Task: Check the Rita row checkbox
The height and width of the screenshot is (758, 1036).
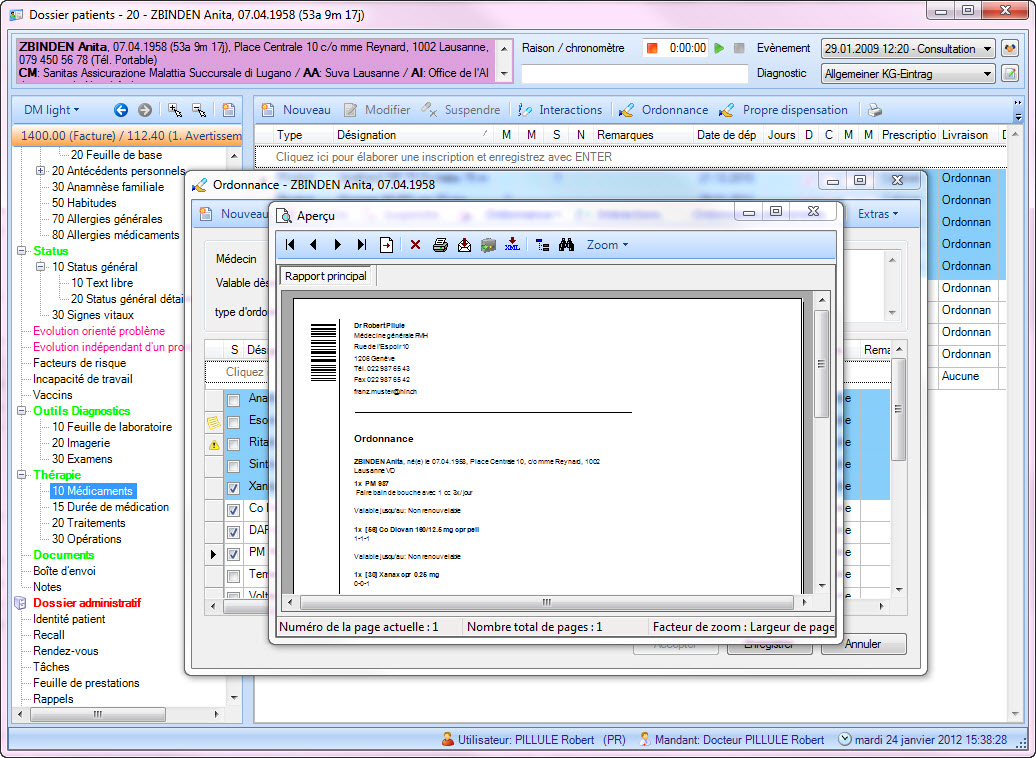Action: [x=233, y=444]
